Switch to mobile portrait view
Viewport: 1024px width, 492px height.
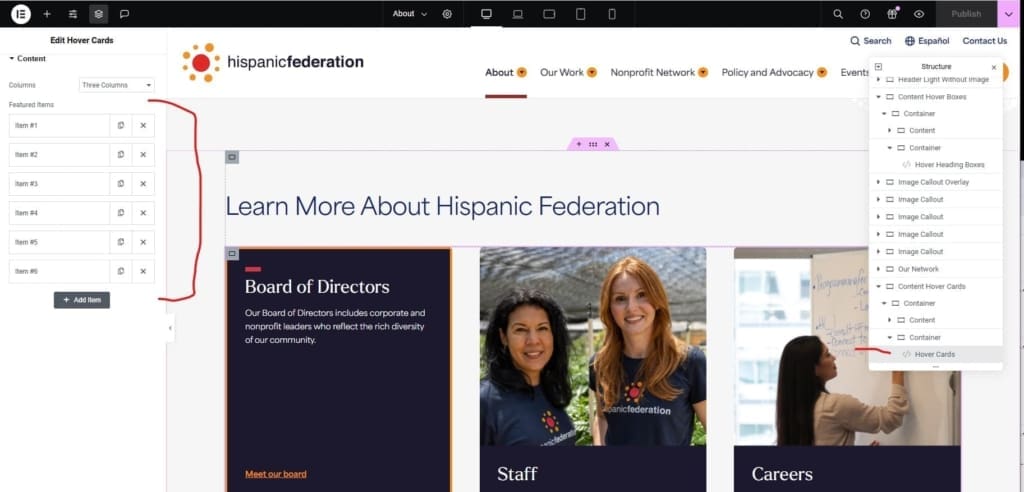pos(612,14)
